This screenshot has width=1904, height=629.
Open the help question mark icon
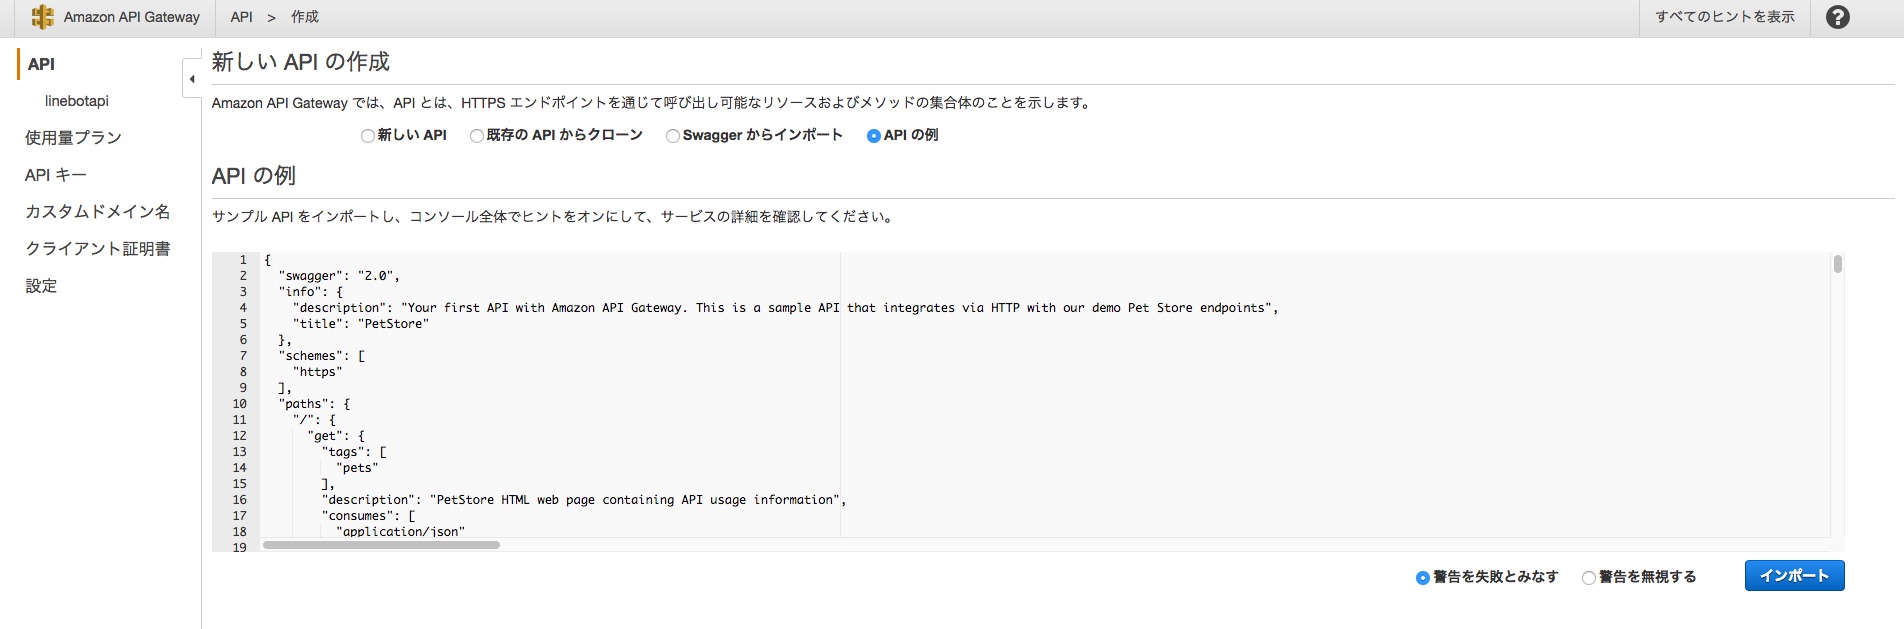click(1838, 17)
